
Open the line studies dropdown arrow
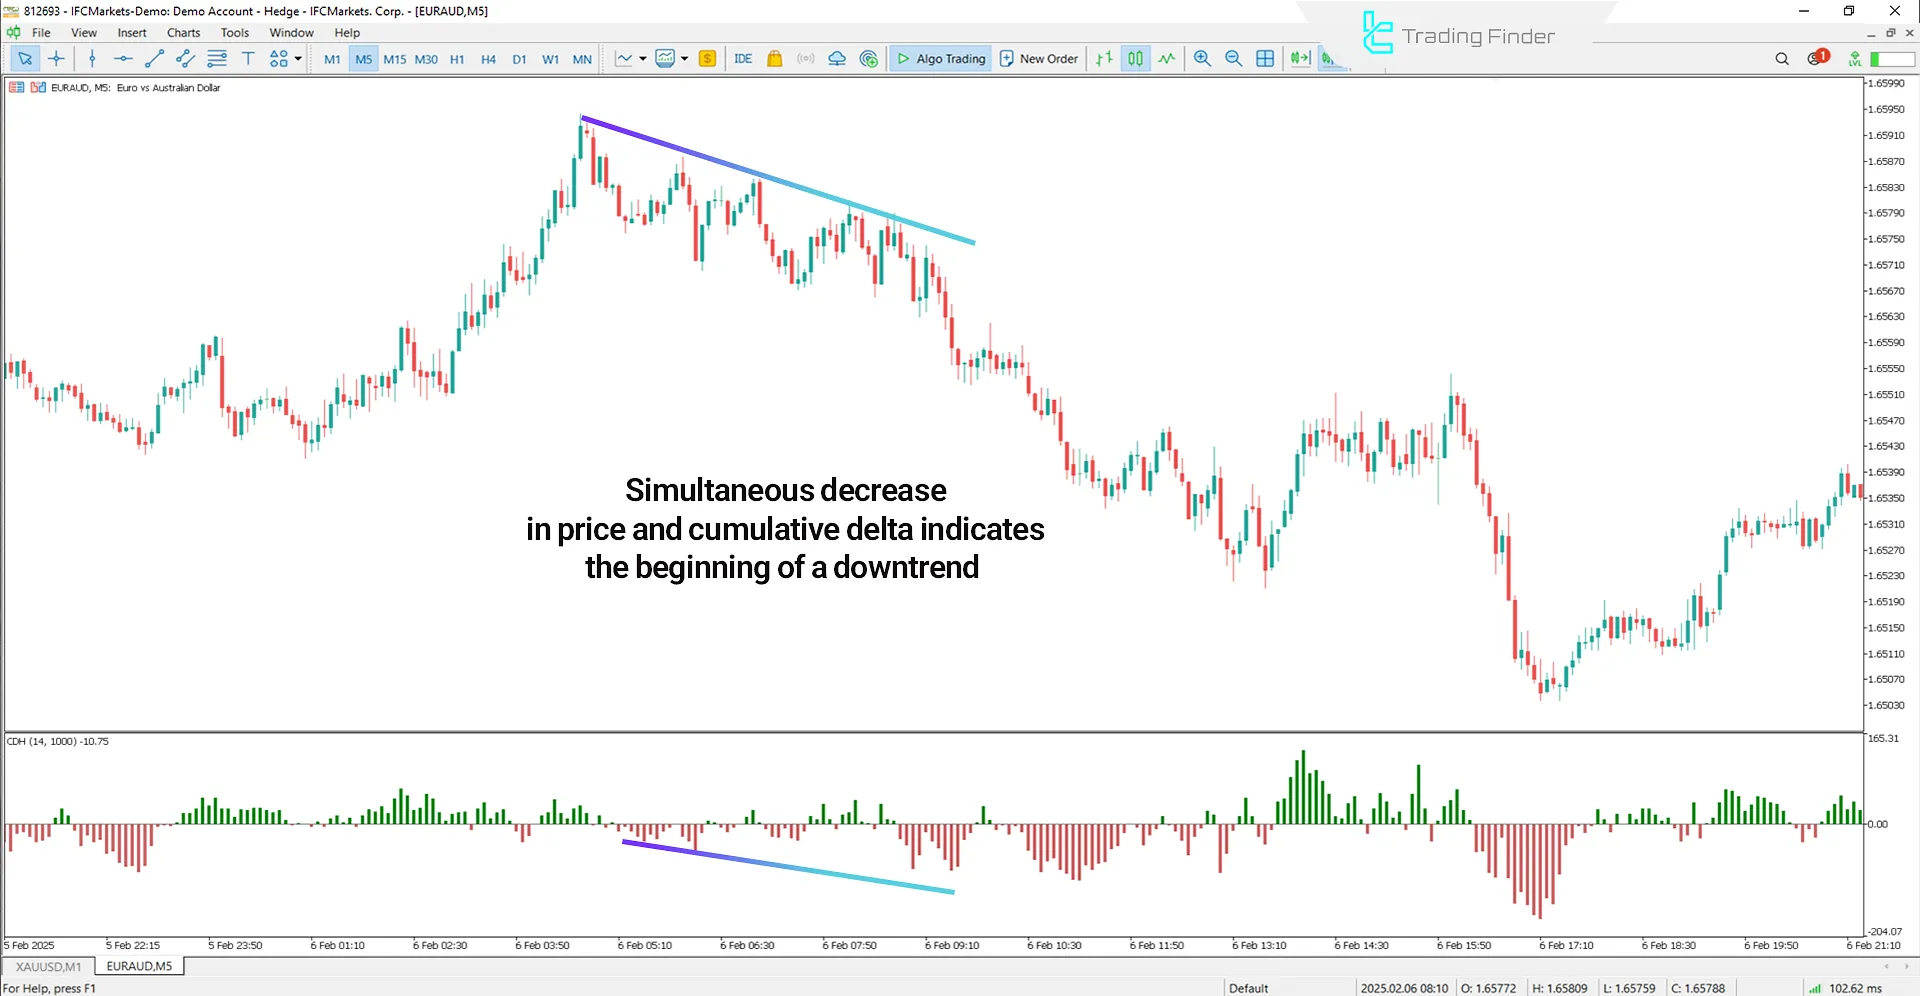click(x=643, y=58)
